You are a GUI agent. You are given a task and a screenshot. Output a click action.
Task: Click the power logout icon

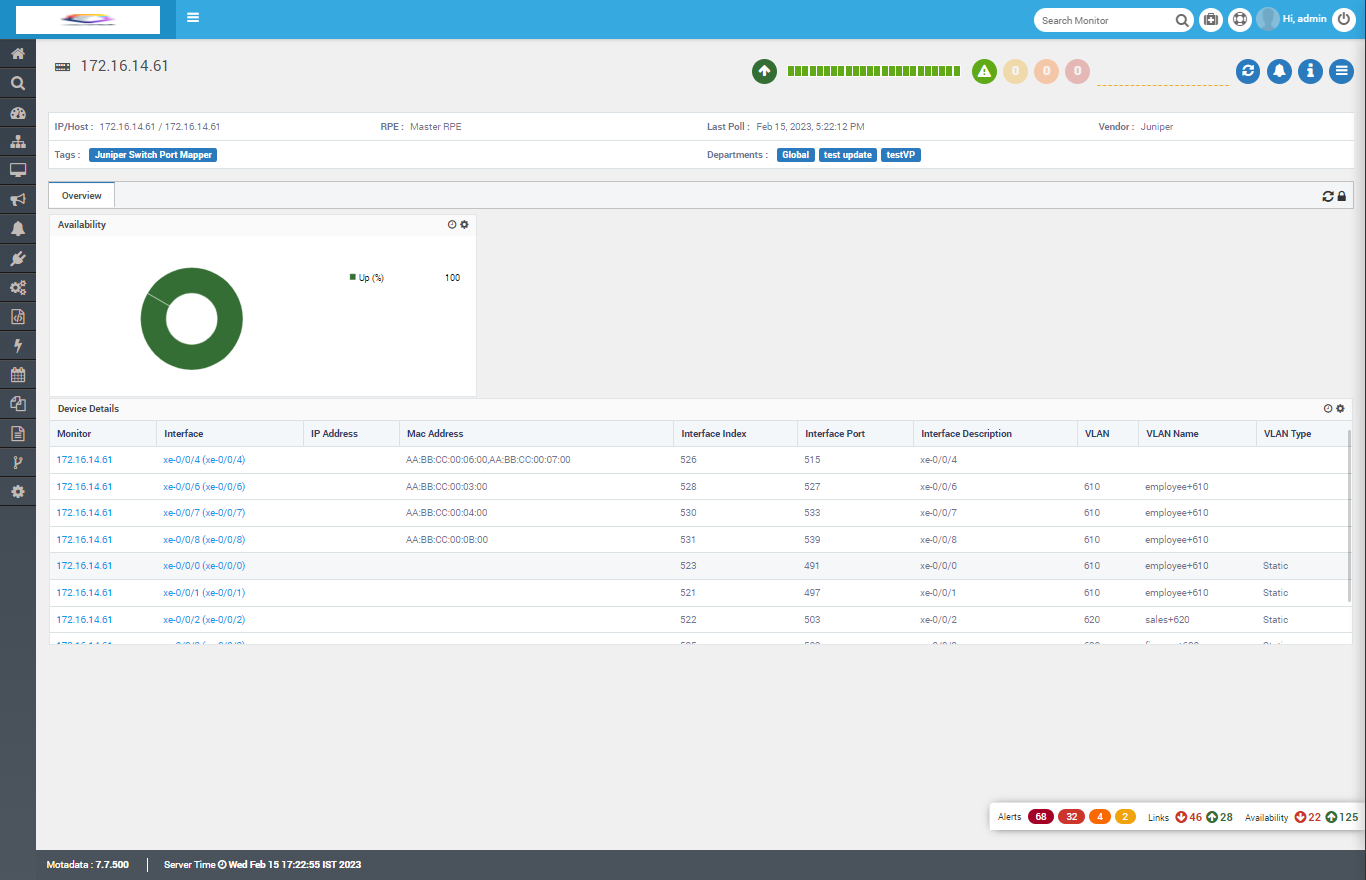1344,19
